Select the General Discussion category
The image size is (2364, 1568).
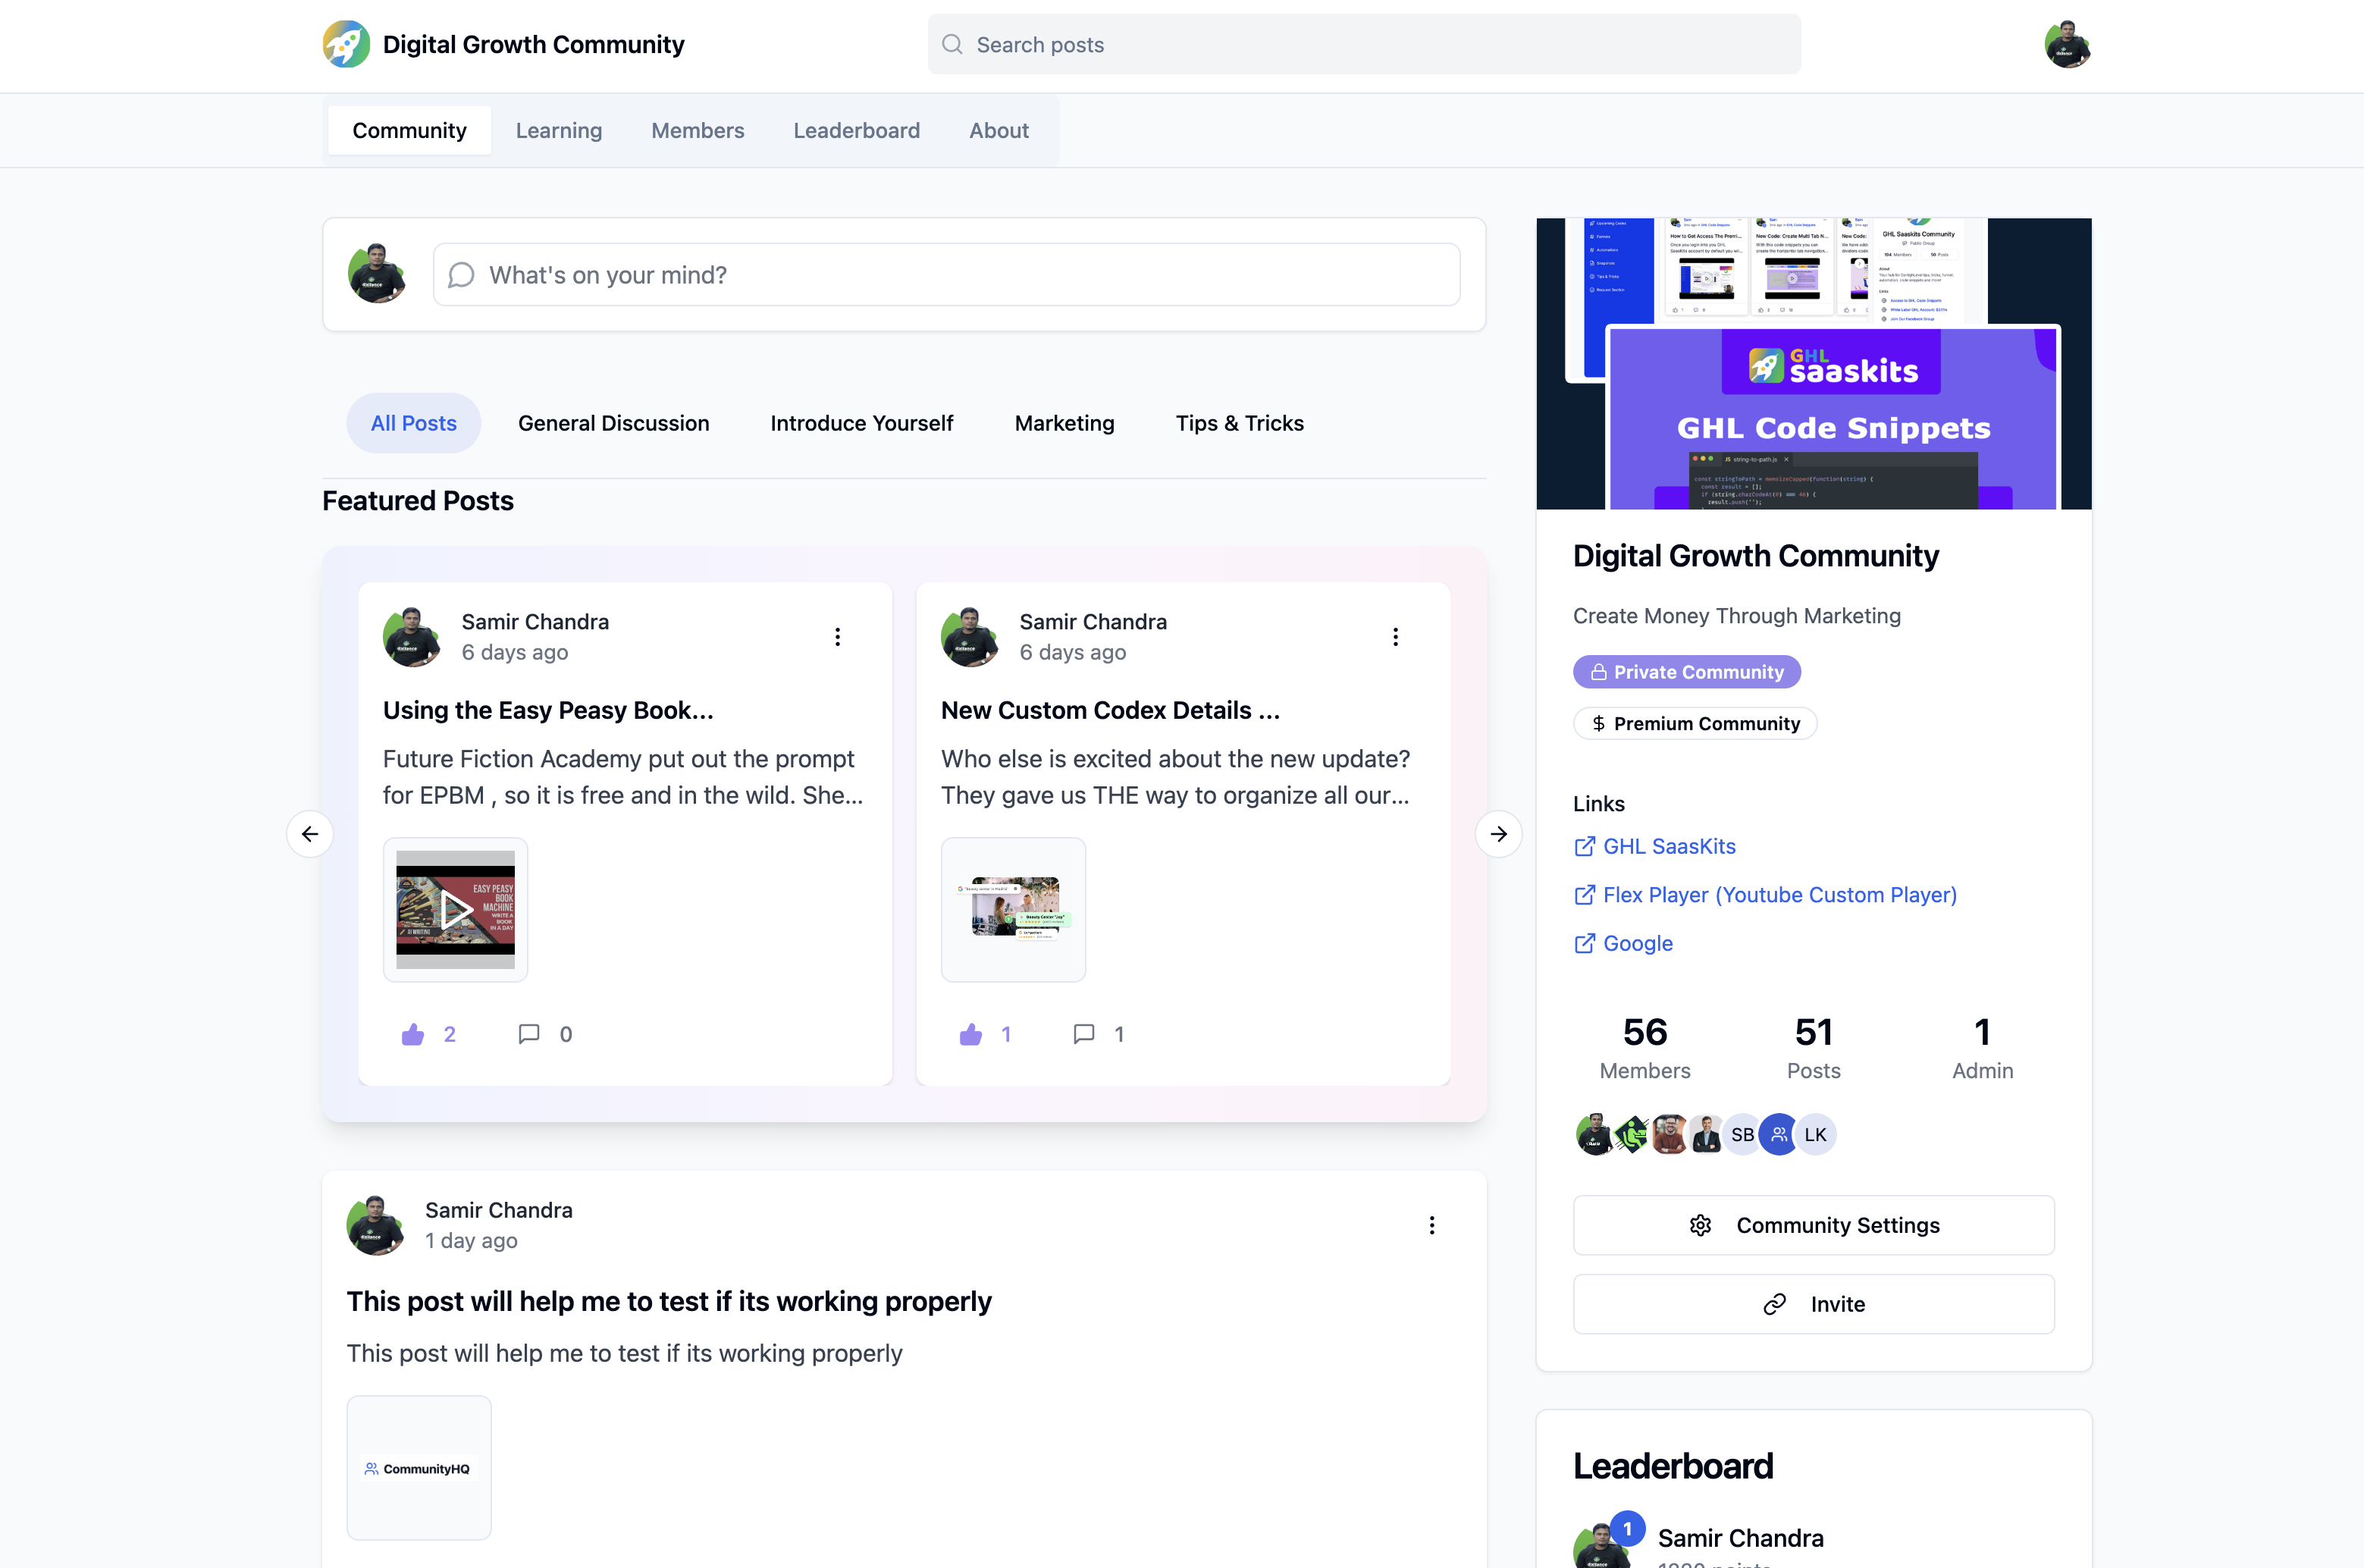(x=613, y=423)
